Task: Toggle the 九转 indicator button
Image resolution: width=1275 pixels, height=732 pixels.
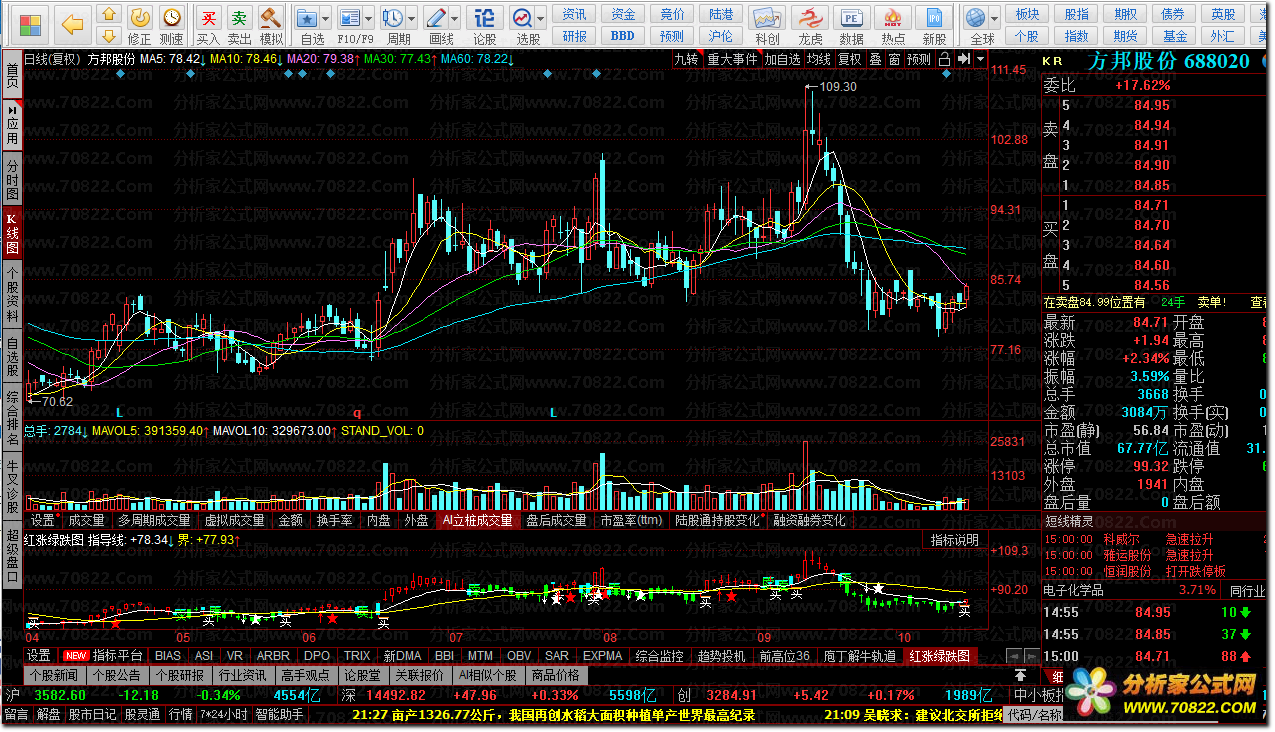Action: point(686,59)
